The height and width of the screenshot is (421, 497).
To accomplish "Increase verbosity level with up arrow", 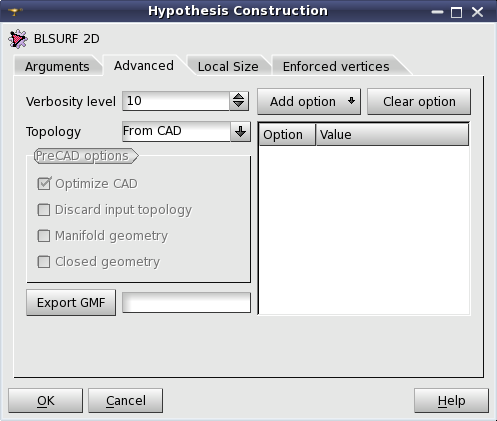I will 238,97.
